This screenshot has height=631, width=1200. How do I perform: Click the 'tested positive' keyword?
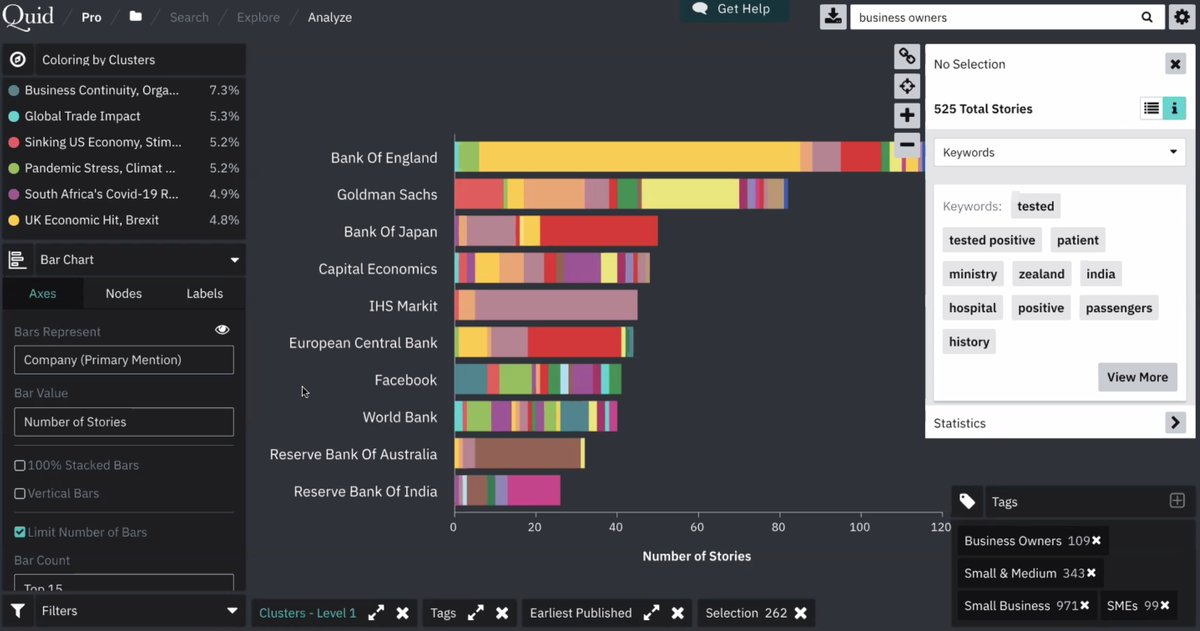[992, 240]
